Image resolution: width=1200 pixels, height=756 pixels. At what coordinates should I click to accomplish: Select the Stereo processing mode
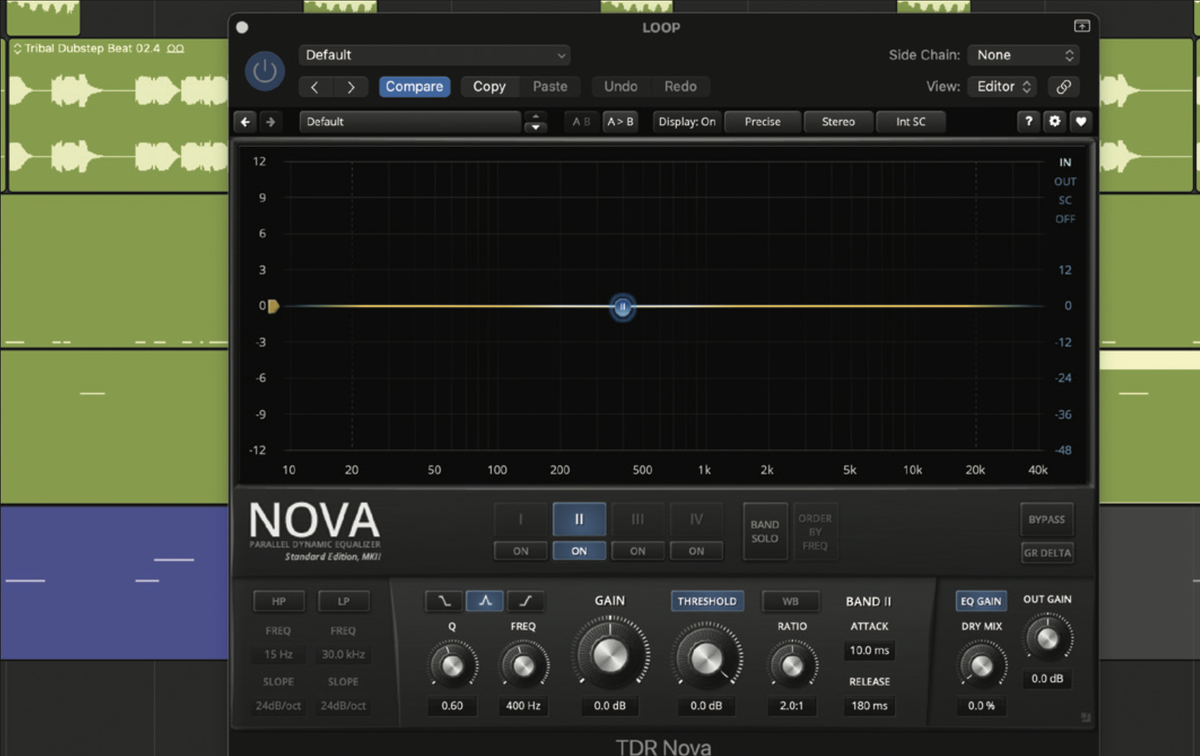838,121
